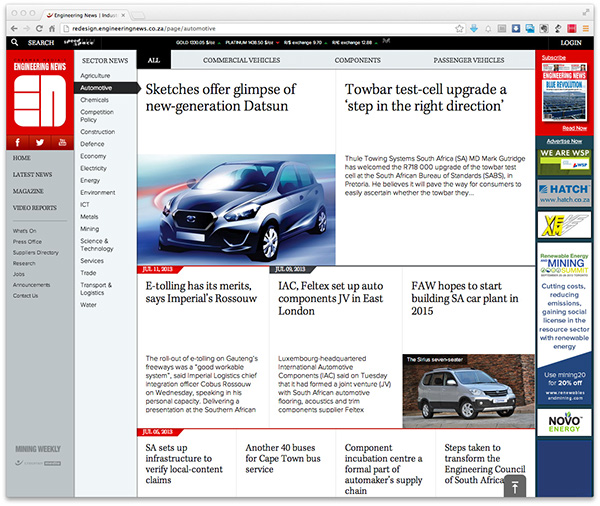Select Trade sector

pos(88,273)
